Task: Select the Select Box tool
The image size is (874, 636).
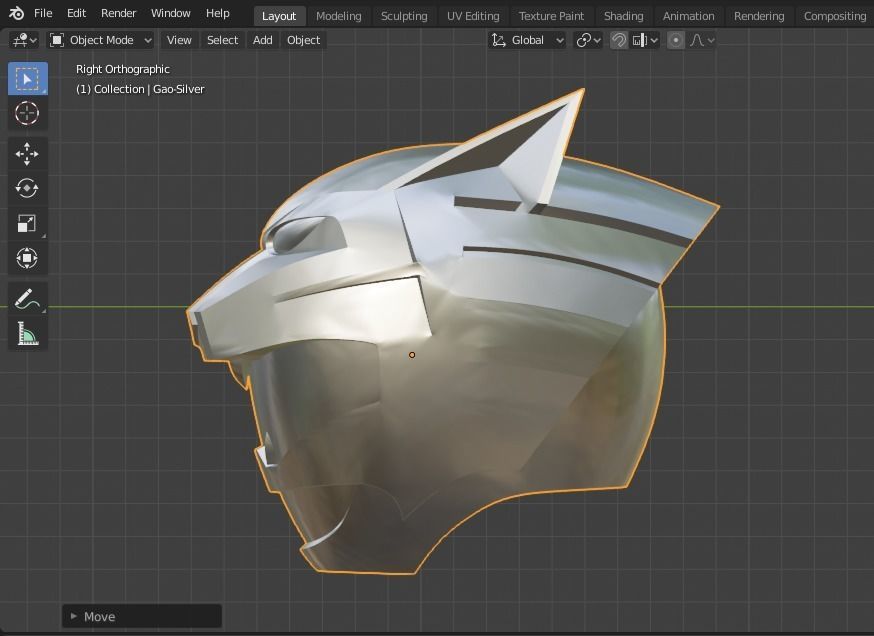Action: 27,79
